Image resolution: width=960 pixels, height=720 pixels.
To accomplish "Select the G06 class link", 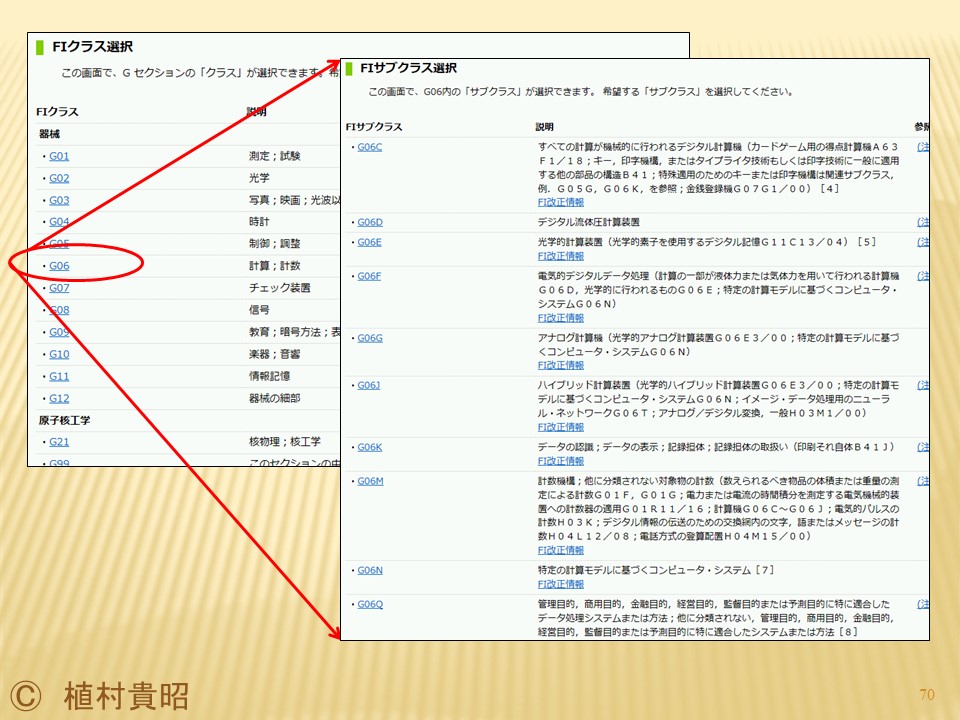I will click(59, 266).
